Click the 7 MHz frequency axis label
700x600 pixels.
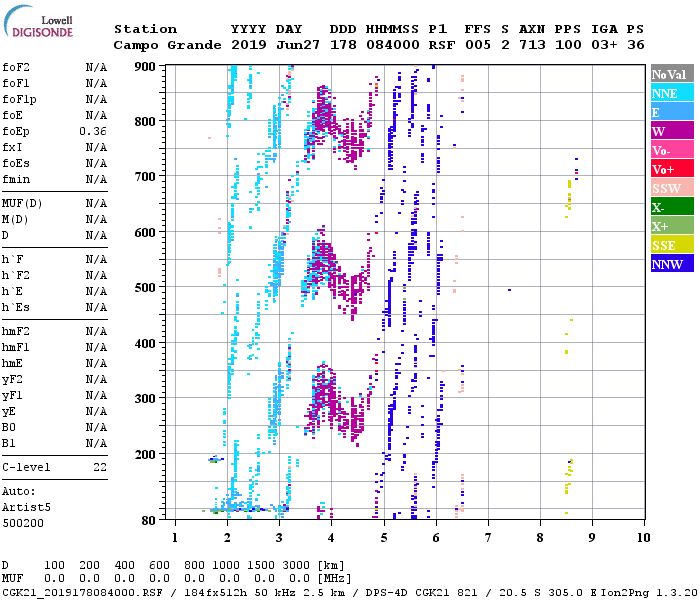pyautogui.click(x=488, y=538)
